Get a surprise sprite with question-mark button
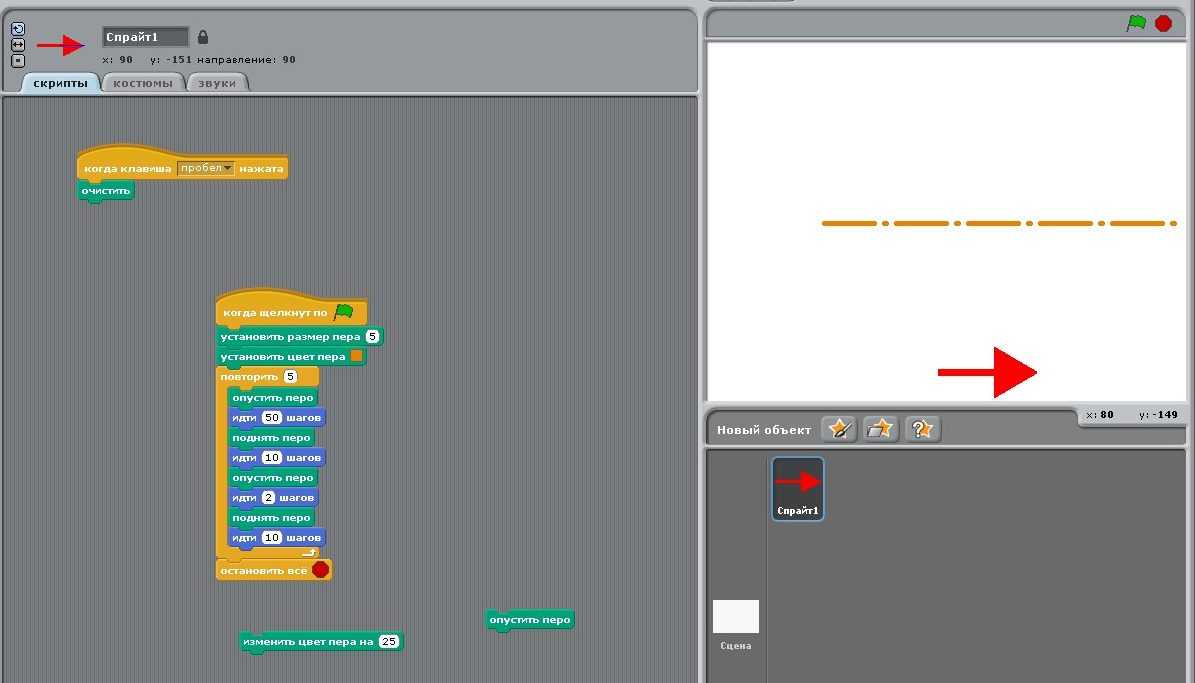The width and height of the screenshot is (1195, 683). (x=922, y=429)
